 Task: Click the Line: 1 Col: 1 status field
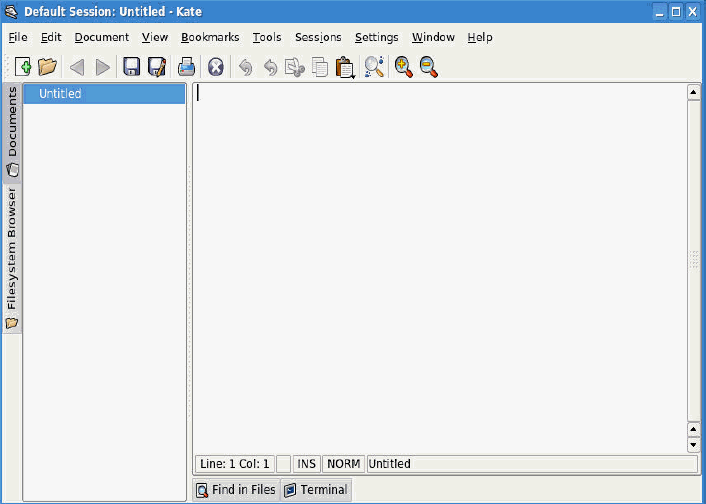[235, 464]
